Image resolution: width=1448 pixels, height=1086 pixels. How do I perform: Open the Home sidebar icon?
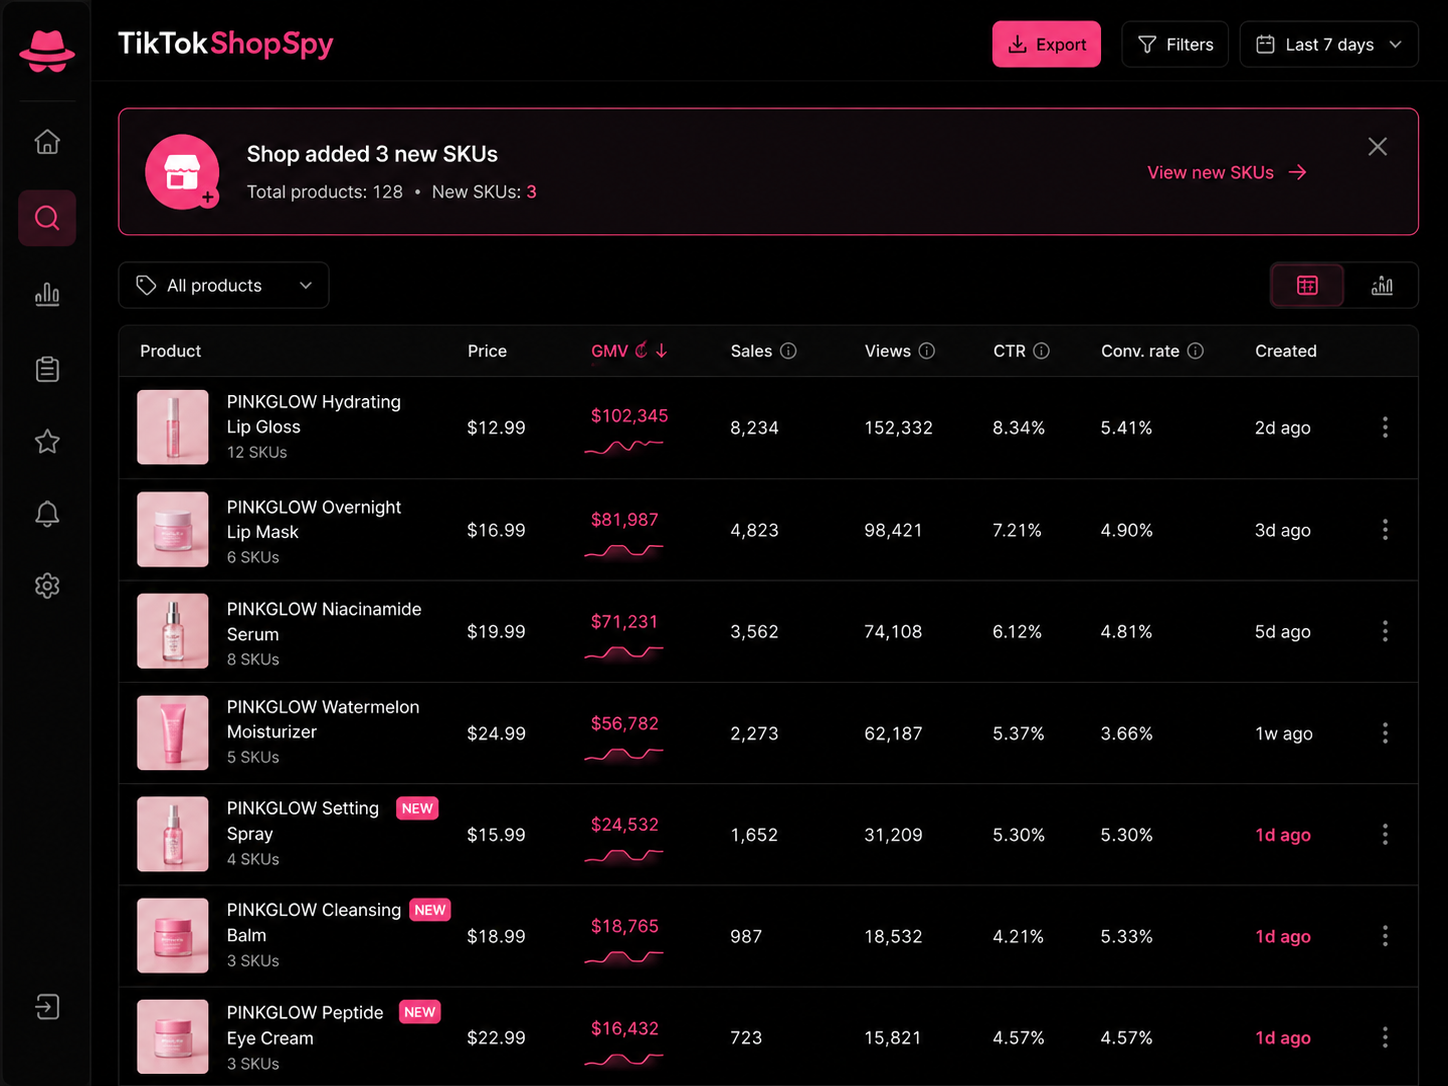tap(47, 142)
